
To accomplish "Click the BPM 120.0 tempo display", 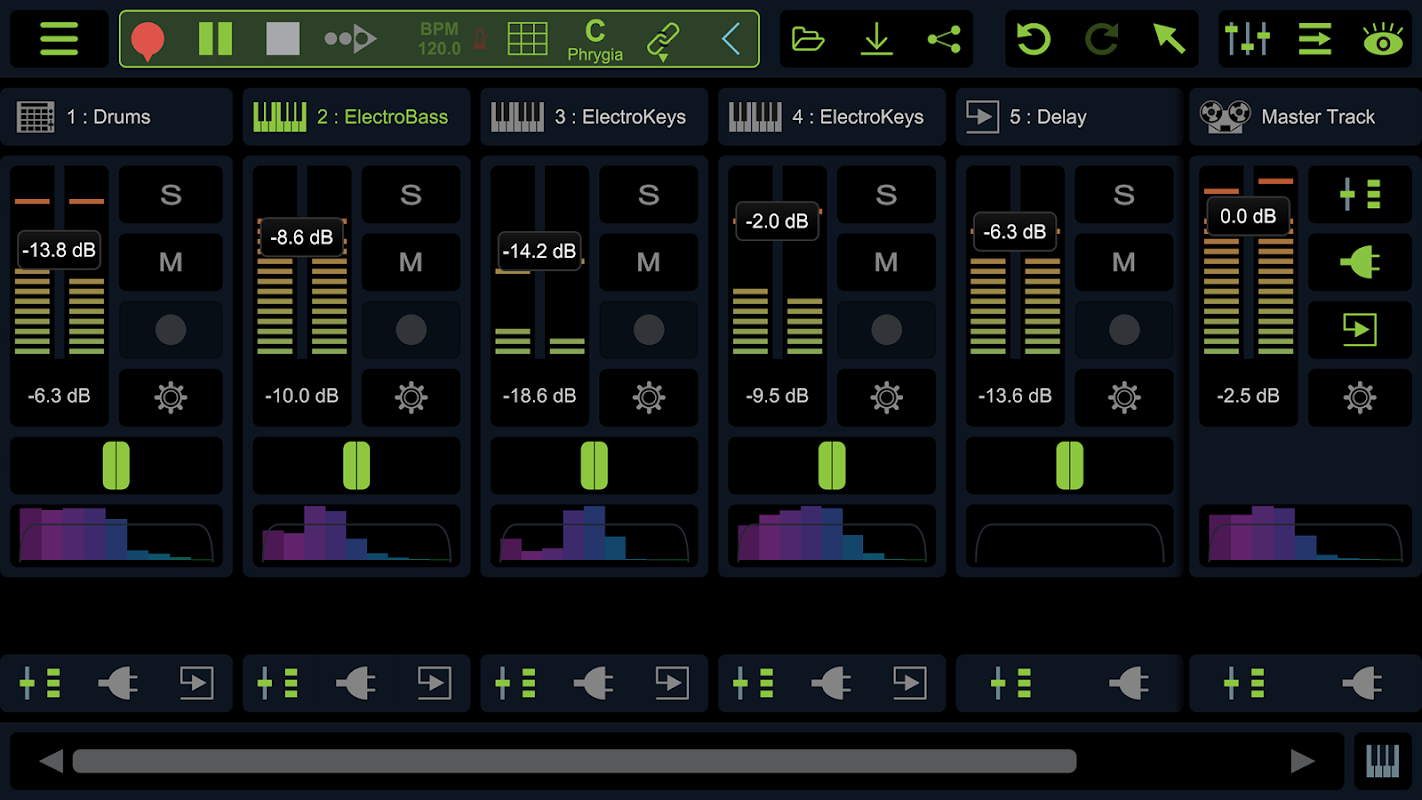I will pyautogui.click(x=439, y=40).
